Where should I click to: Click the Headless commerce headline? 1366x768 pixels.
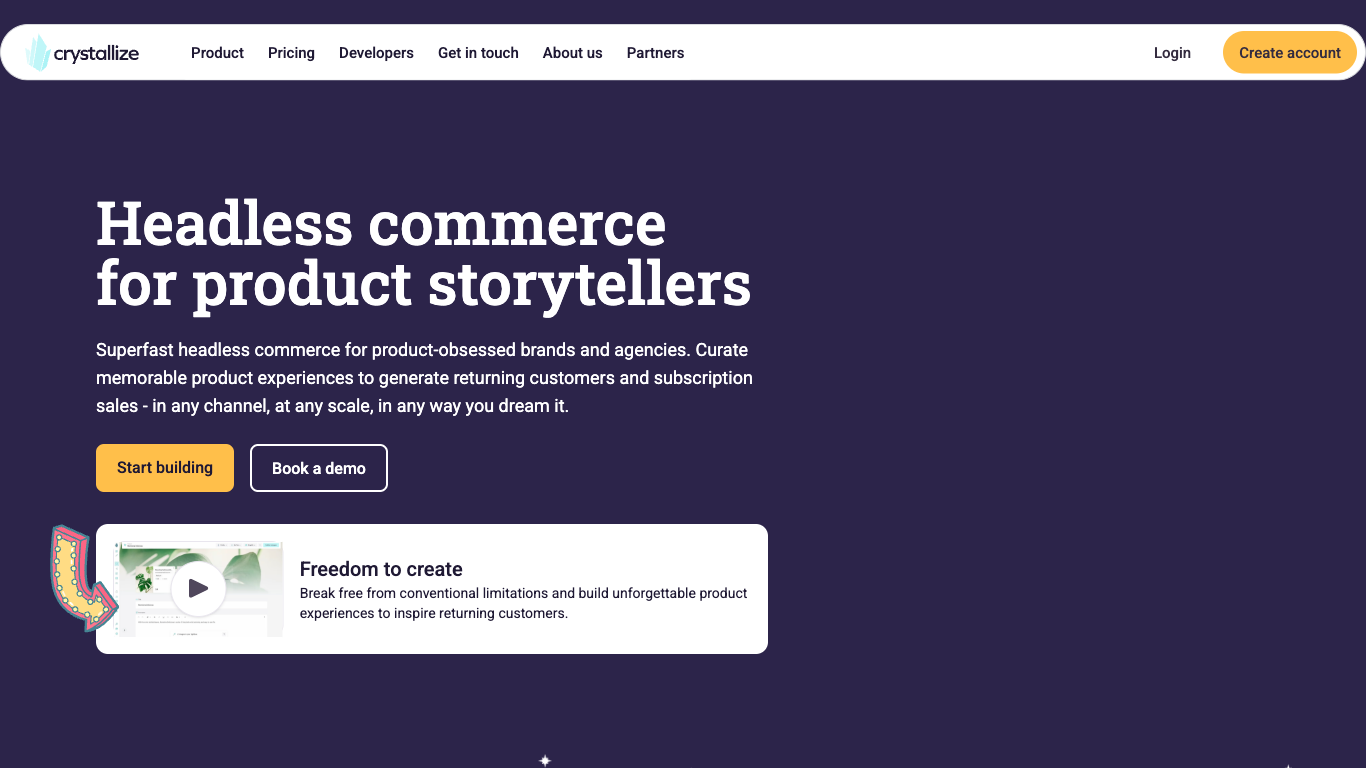423,253
